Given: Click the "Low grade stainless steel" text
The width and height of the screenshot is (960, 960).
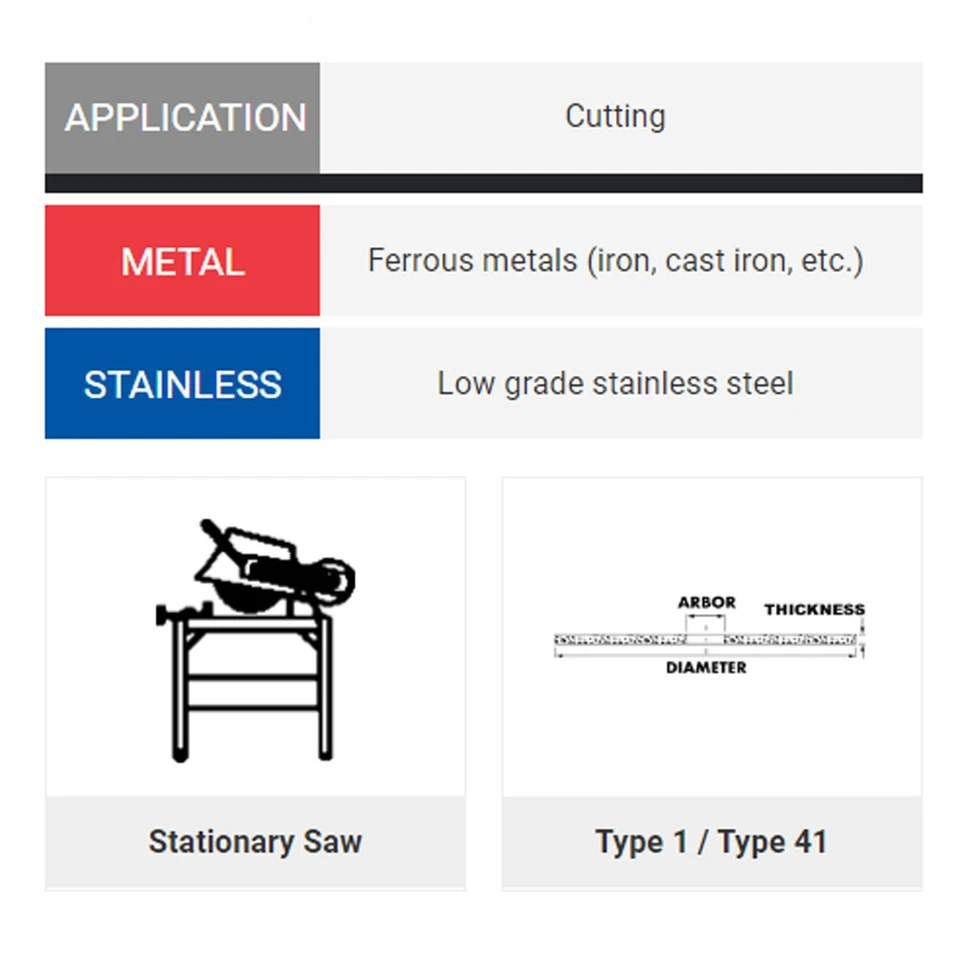Looking at the screenshot, I should pyautogui.click(x=615, y=384).
